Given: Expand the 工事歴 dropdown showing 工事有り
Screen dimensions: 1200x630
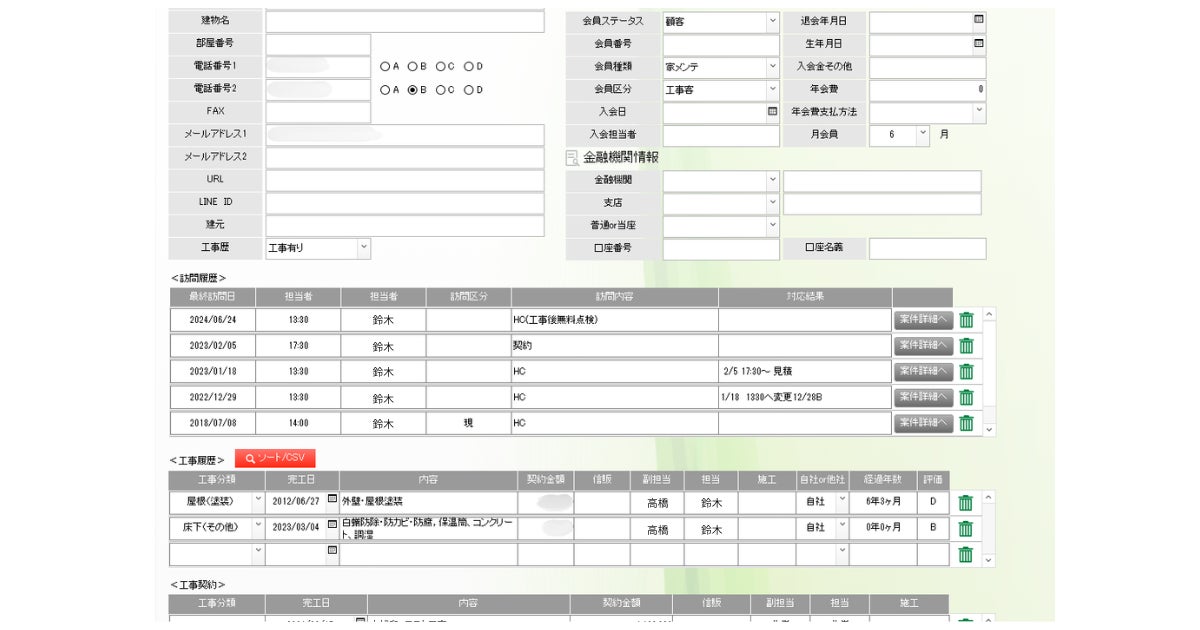Looking at the screenshot, I should tap(363, 248).
